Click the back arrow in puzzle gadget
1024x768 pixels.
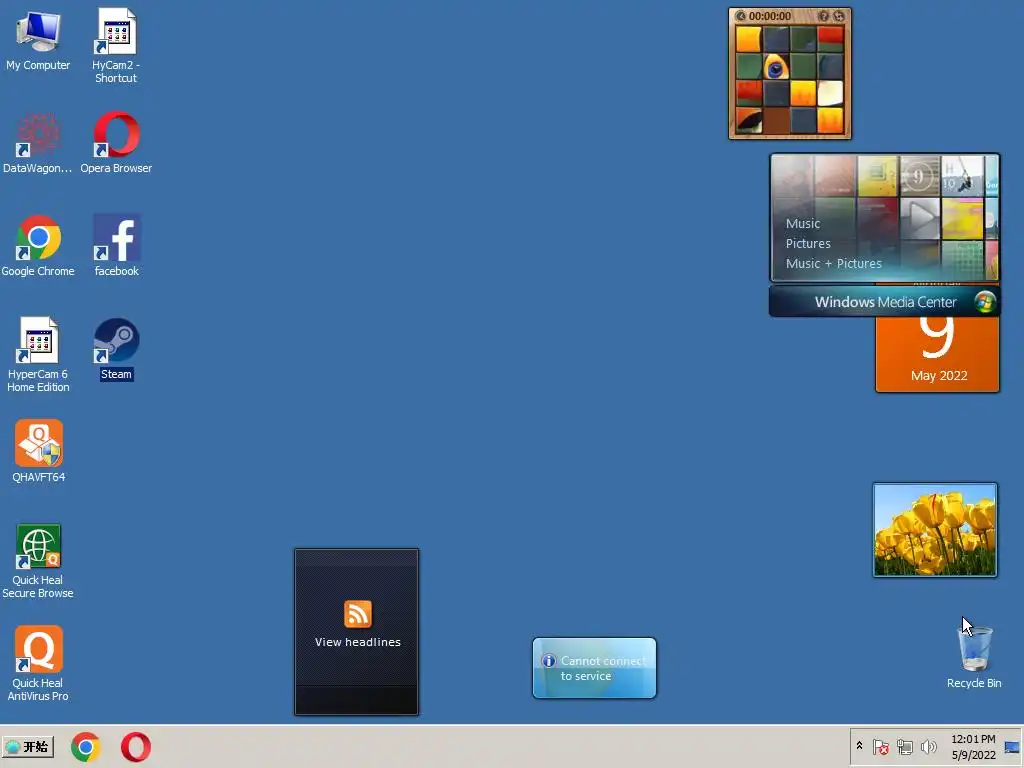pyautogui.click(x=741, y=16)
